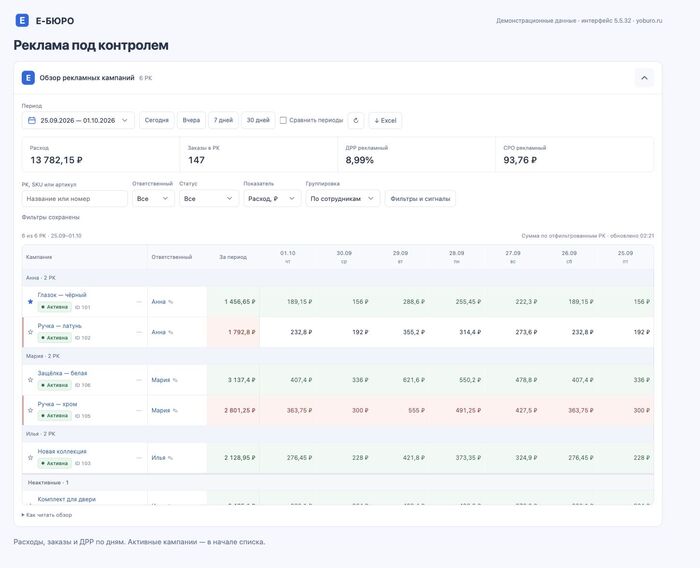Focus the Название или номер search field
The image size is (700, 568).
pyautogui.click(x=75, y=198)
